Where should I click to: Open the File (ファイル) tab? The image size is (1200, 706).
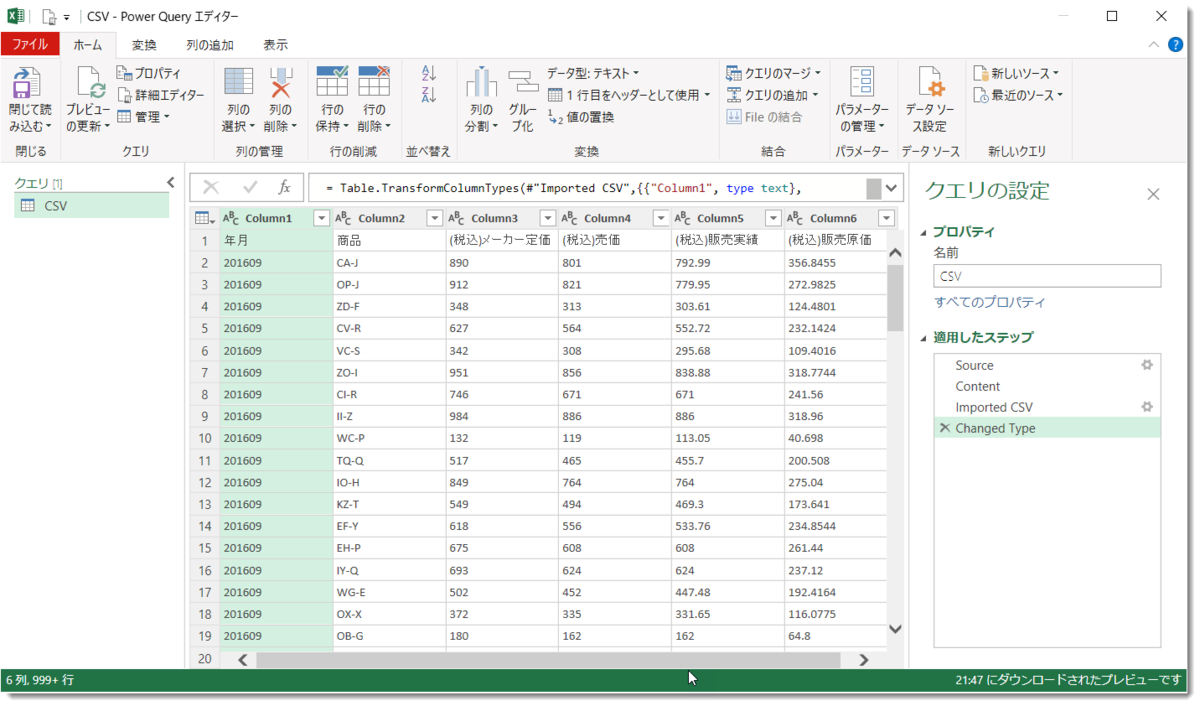click(x=30, y=45)
